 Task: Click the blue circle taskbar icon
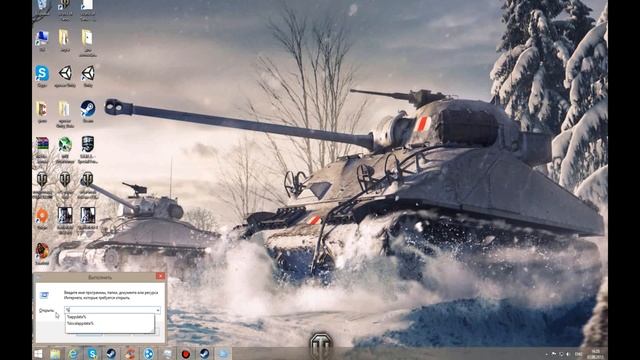pos(149,353)
